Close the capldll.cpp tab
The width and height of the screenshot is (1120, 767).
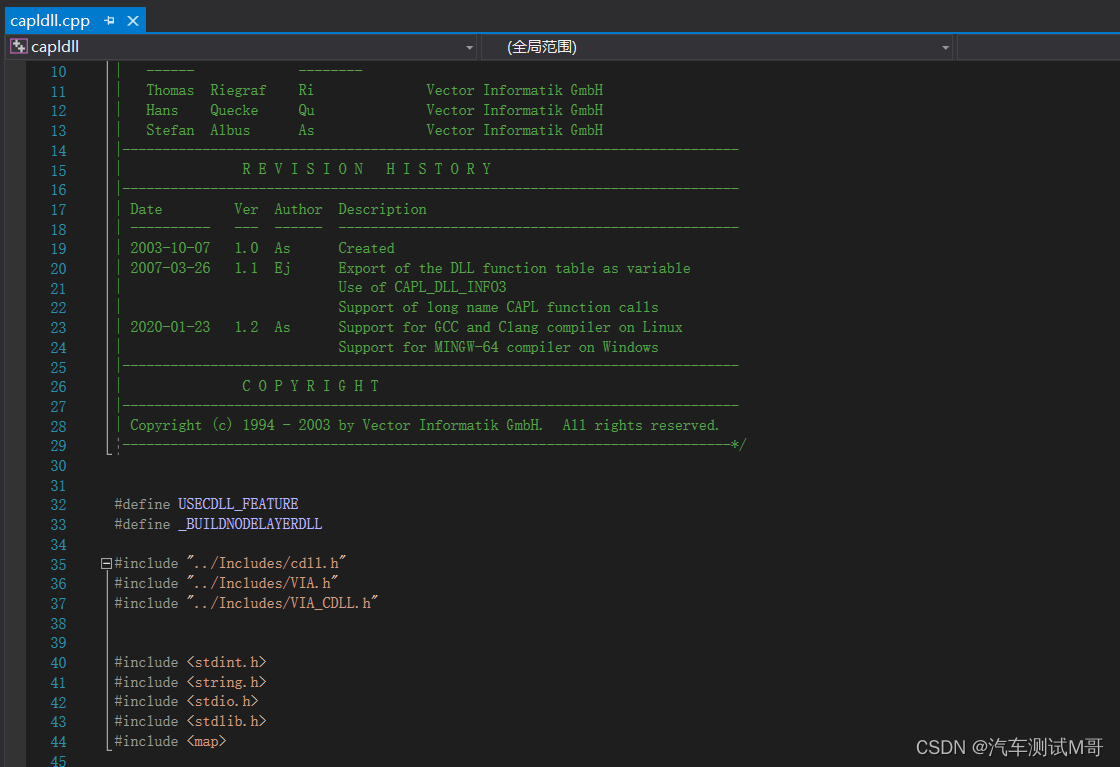(134, 19)
